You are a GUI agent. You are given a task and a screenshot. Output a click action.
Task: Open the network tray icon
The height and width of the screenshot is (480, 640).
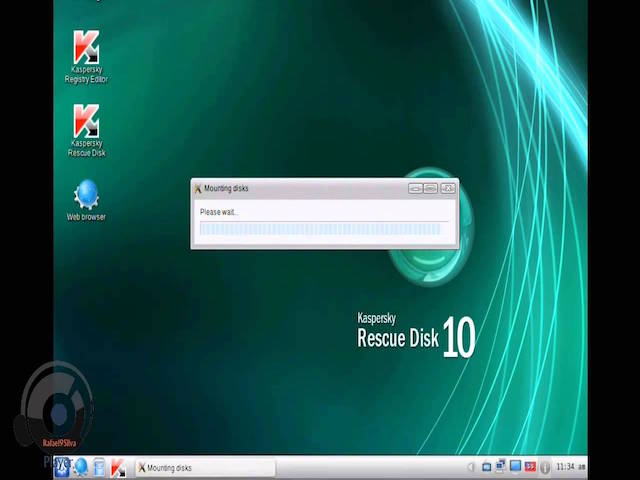(x=501, y=467)
